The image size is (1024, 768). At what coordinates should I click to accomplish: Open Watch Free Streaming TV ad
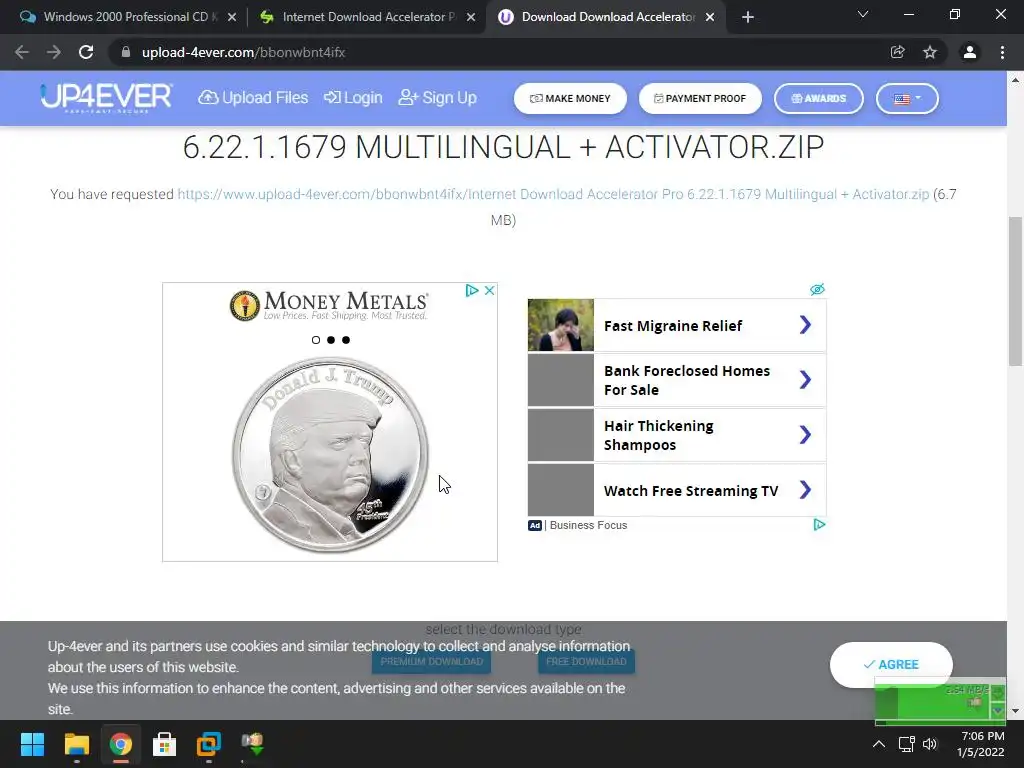click(x=677, y=490)
